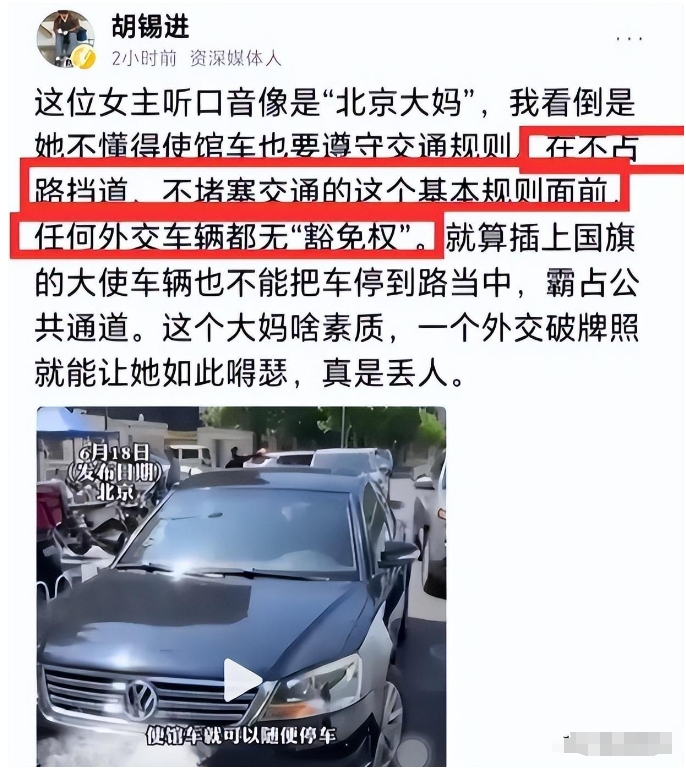686x777 pixels.
Task: Open the 胡锡进 username profile link
Action: pos(150,26)
